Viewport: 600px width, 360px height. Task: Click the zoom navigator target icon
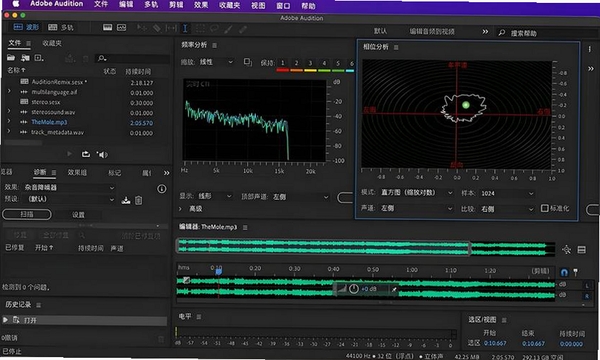566,250
